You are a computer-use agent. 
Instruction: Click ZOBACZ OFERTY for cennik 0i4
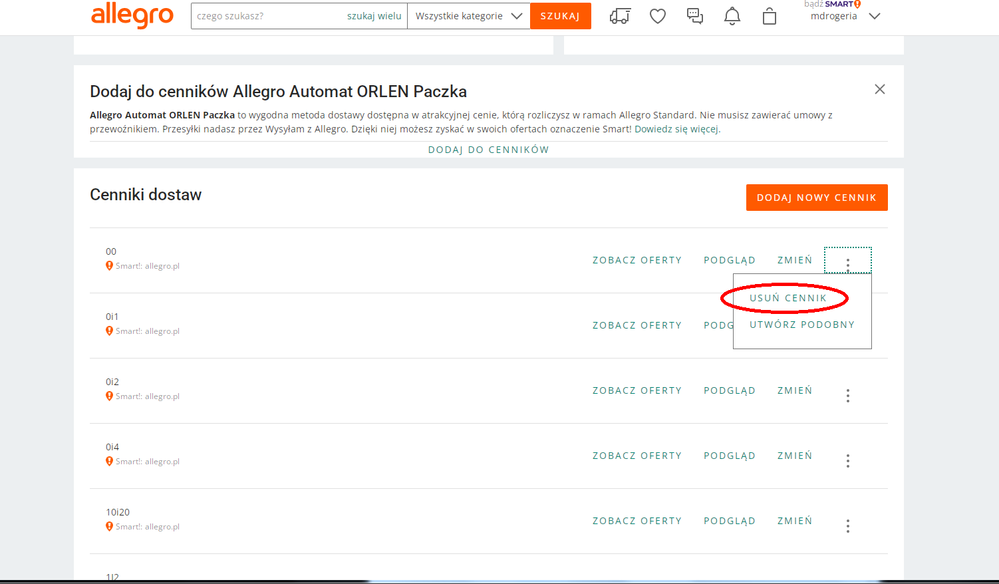tap(637, 456)
